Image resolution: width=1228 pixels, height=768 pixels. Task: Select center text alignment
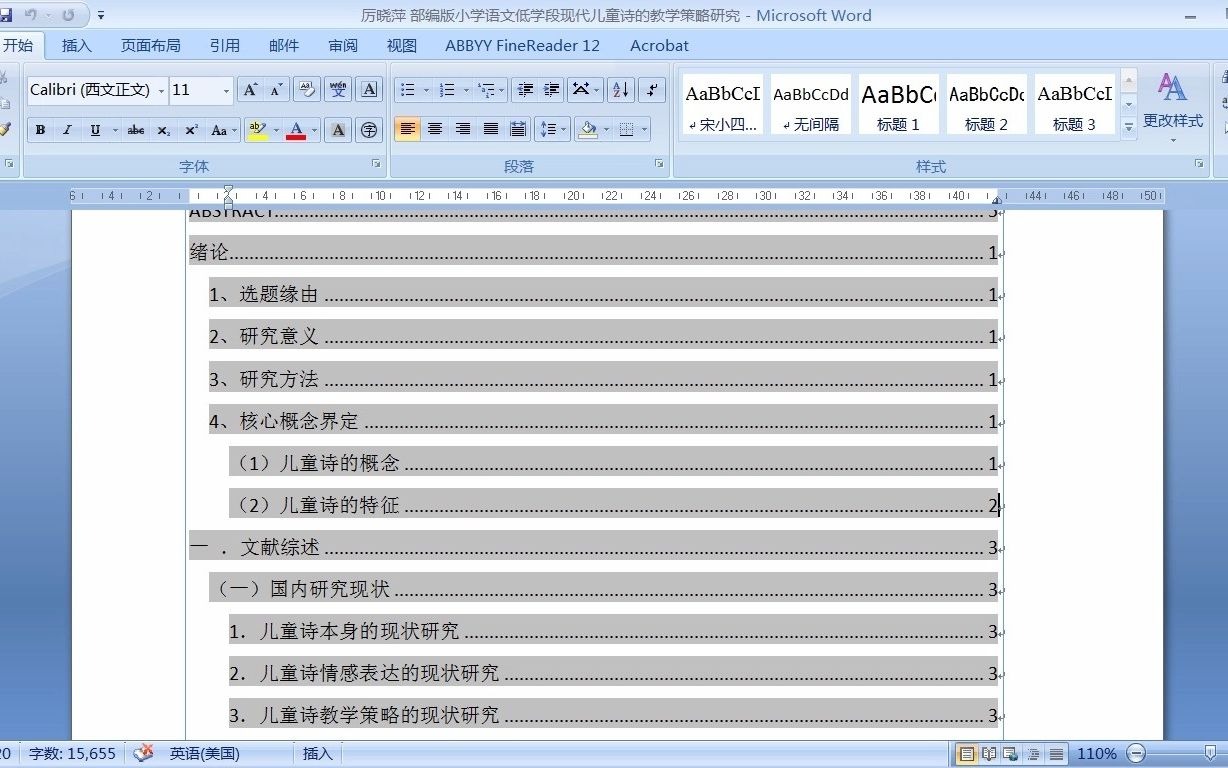pos(435,129)
